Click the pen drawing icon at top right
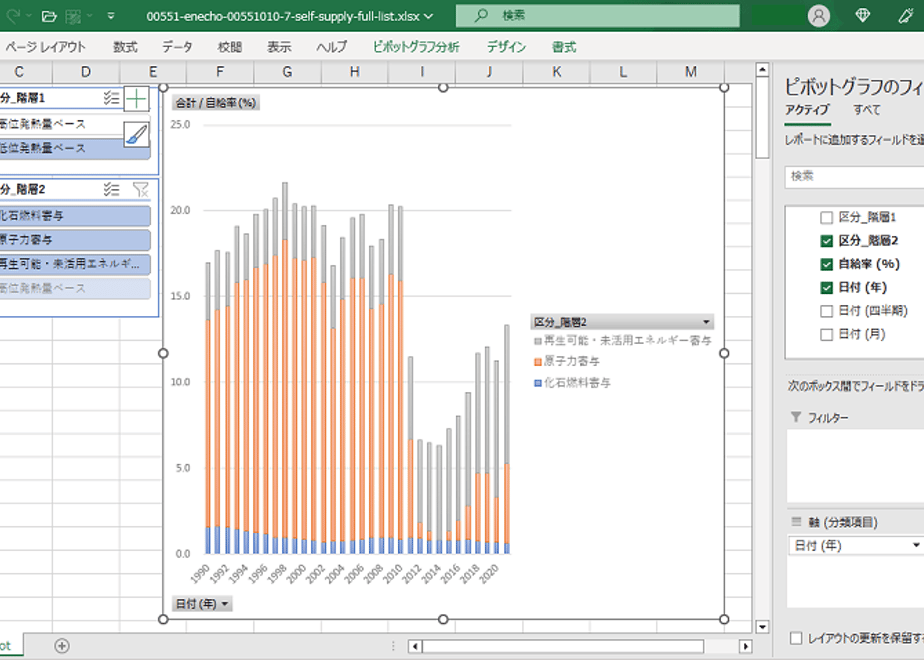Viewport: 924px width, 660px height. (x=906, y=16)
